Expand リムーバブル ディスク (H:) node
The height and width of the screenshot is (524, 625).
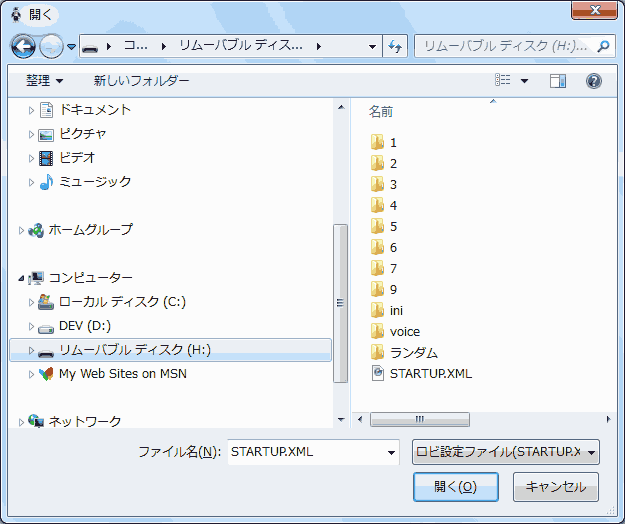pyautogui.click(x=31, y=350)
